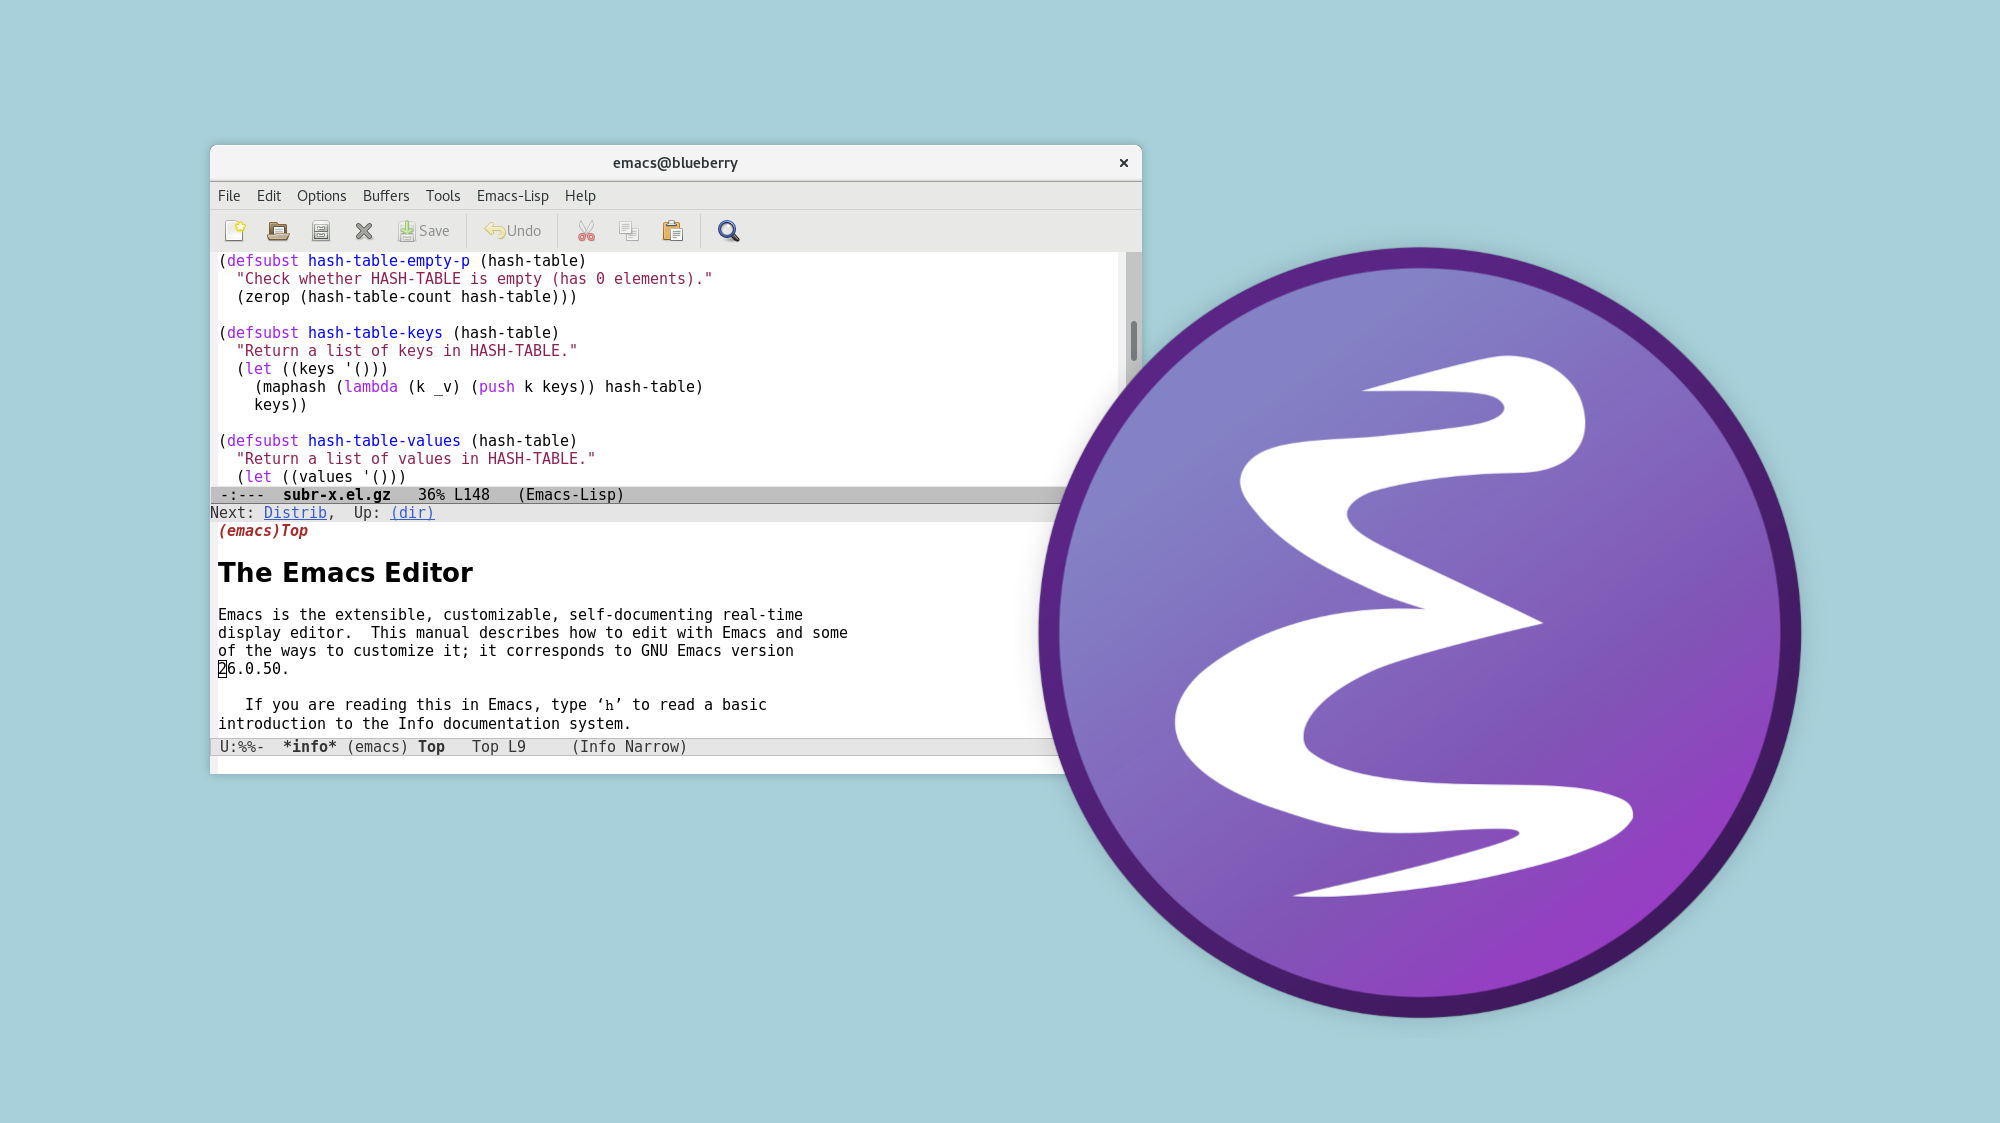
Task: Click hash-table-values function name
Action: coord(384,441)
